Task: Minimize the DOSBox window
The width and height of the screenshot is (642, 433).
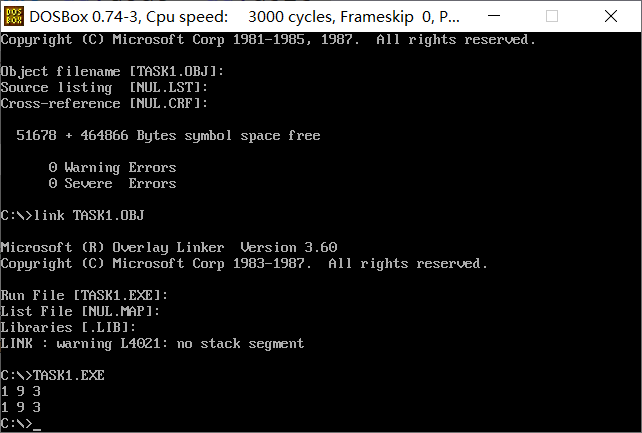Action: tap(494, 16)
